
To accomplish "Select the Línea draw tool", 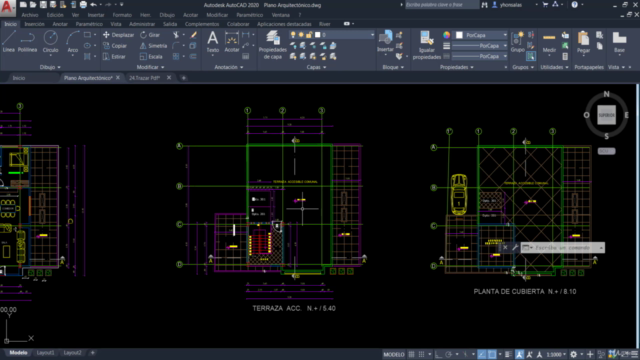I will pyautogui.click(x=9, y=41).
